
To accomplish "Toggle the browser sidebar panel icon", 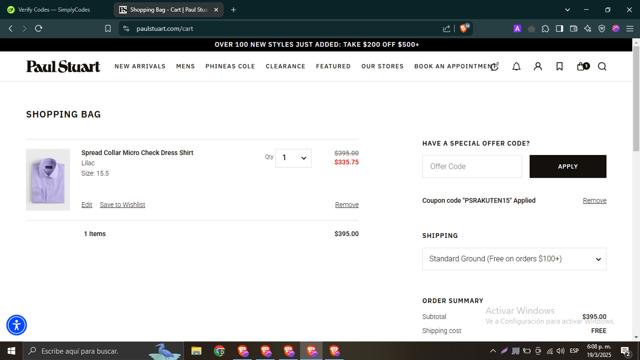I will 560,29.
